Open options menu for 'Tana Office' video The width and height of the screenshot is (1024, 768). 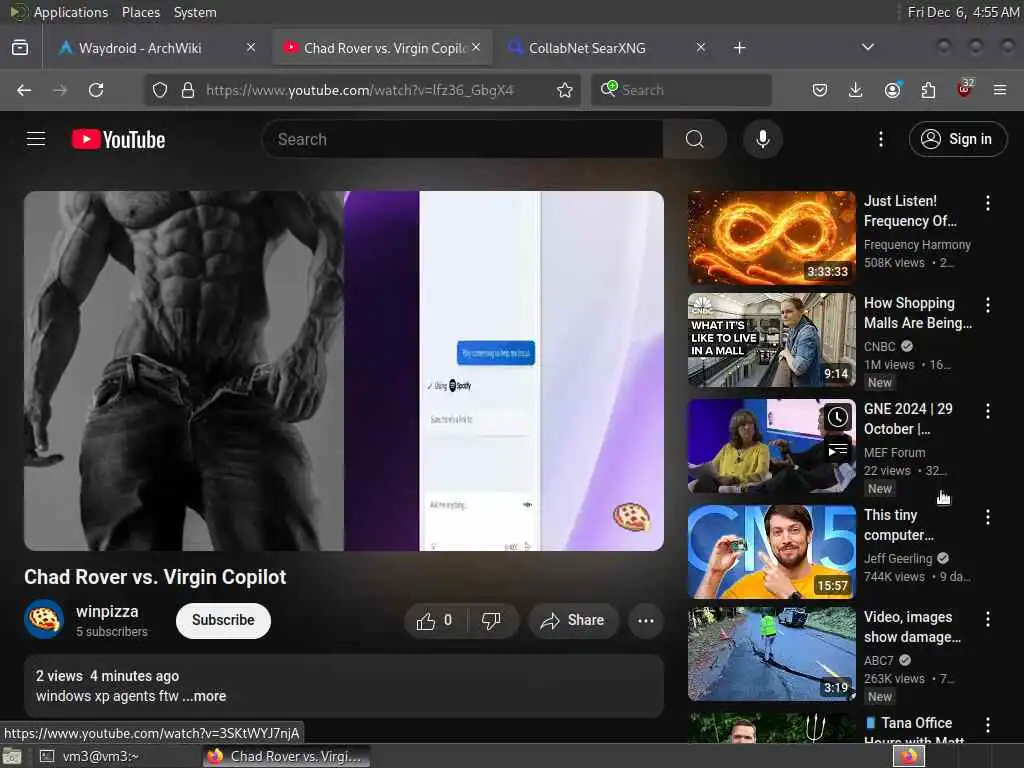click(x=987, y=725)
